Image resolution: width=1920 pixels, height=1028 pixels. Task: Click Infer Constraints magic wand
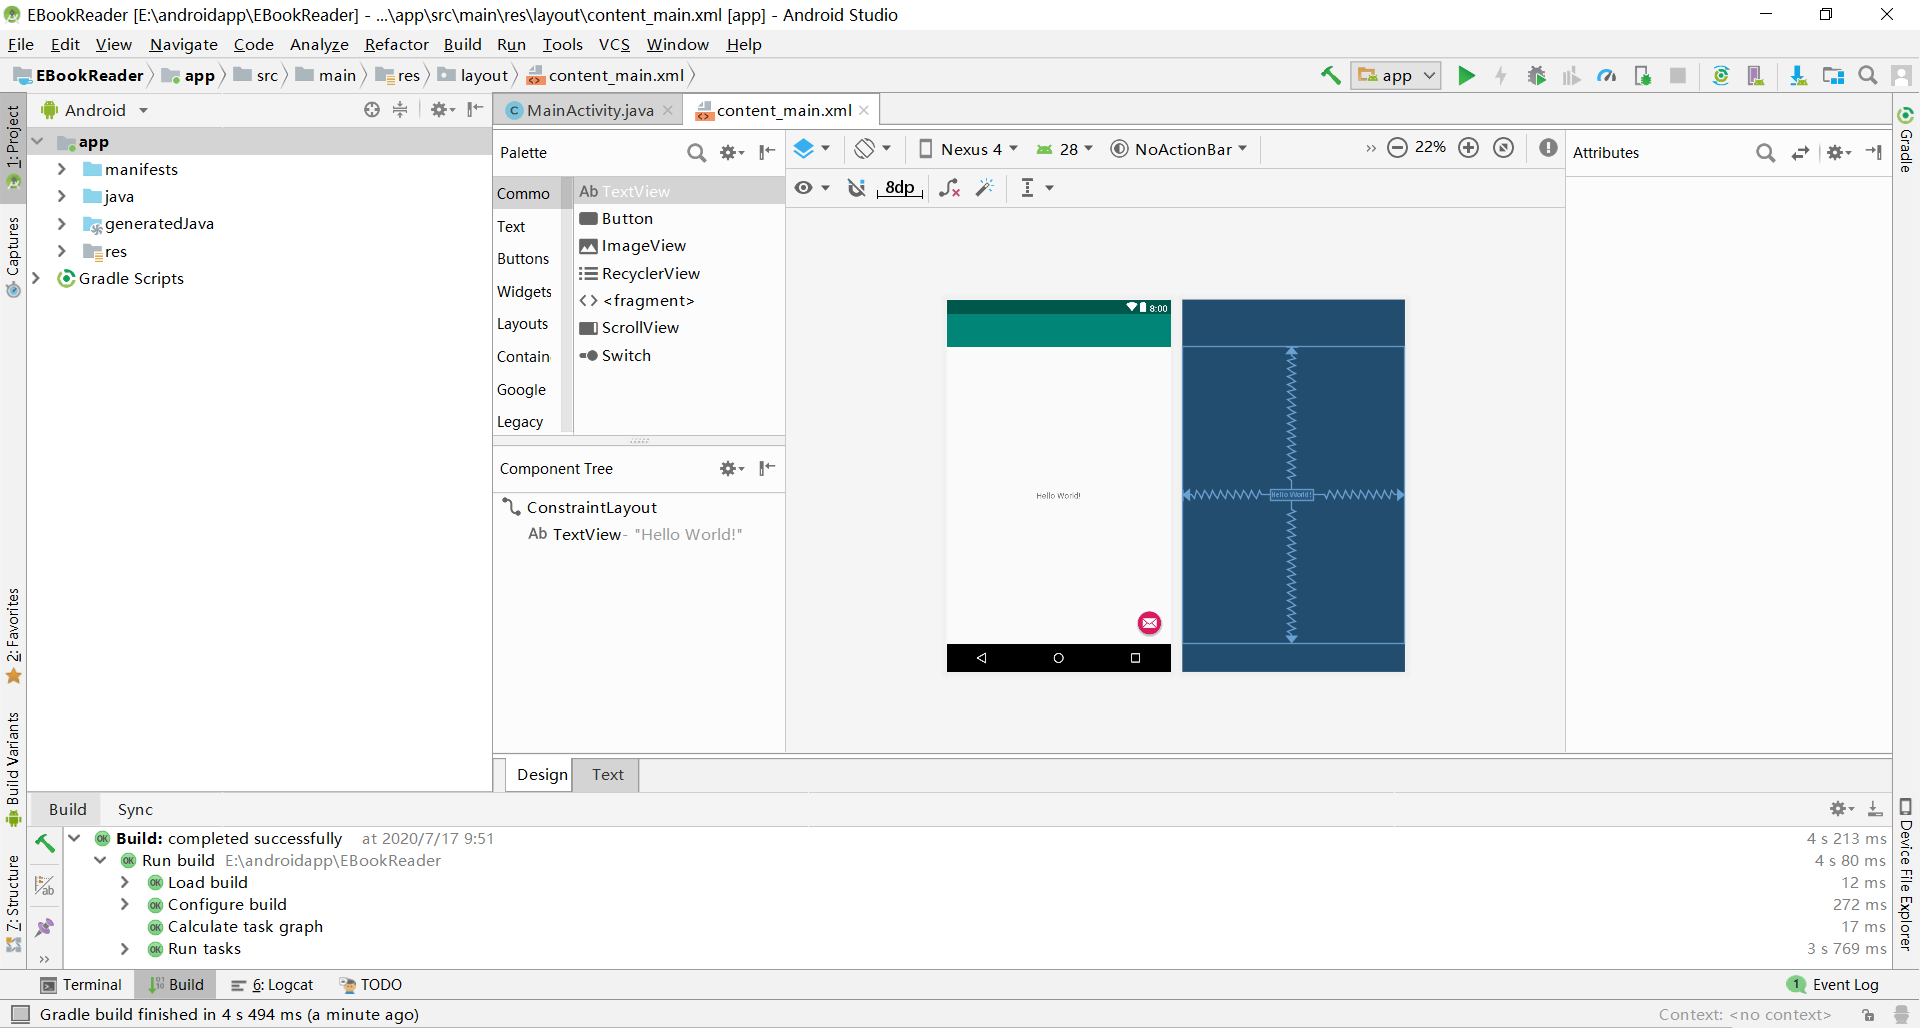pyautogui.click(x=985, y=188)
